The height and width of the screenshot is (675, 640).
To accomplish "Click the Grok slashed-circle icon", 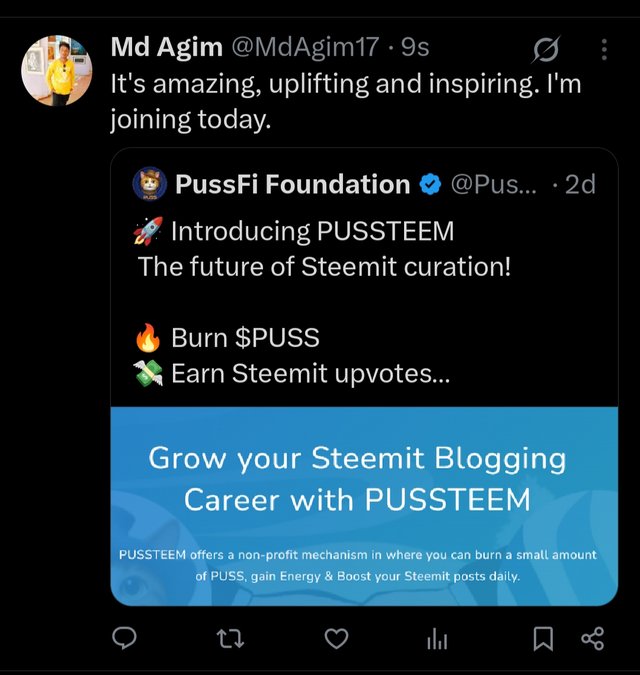I will [x=547, y=48].
